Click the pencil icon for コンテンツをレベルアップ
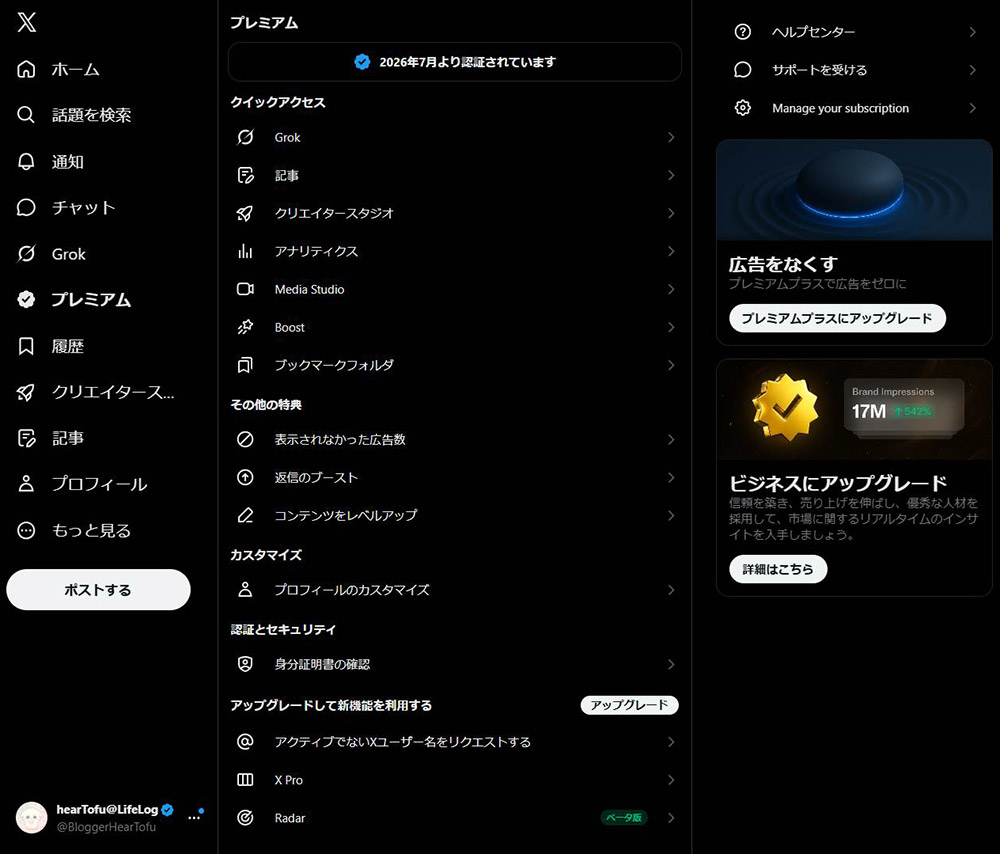 [246, 515]
